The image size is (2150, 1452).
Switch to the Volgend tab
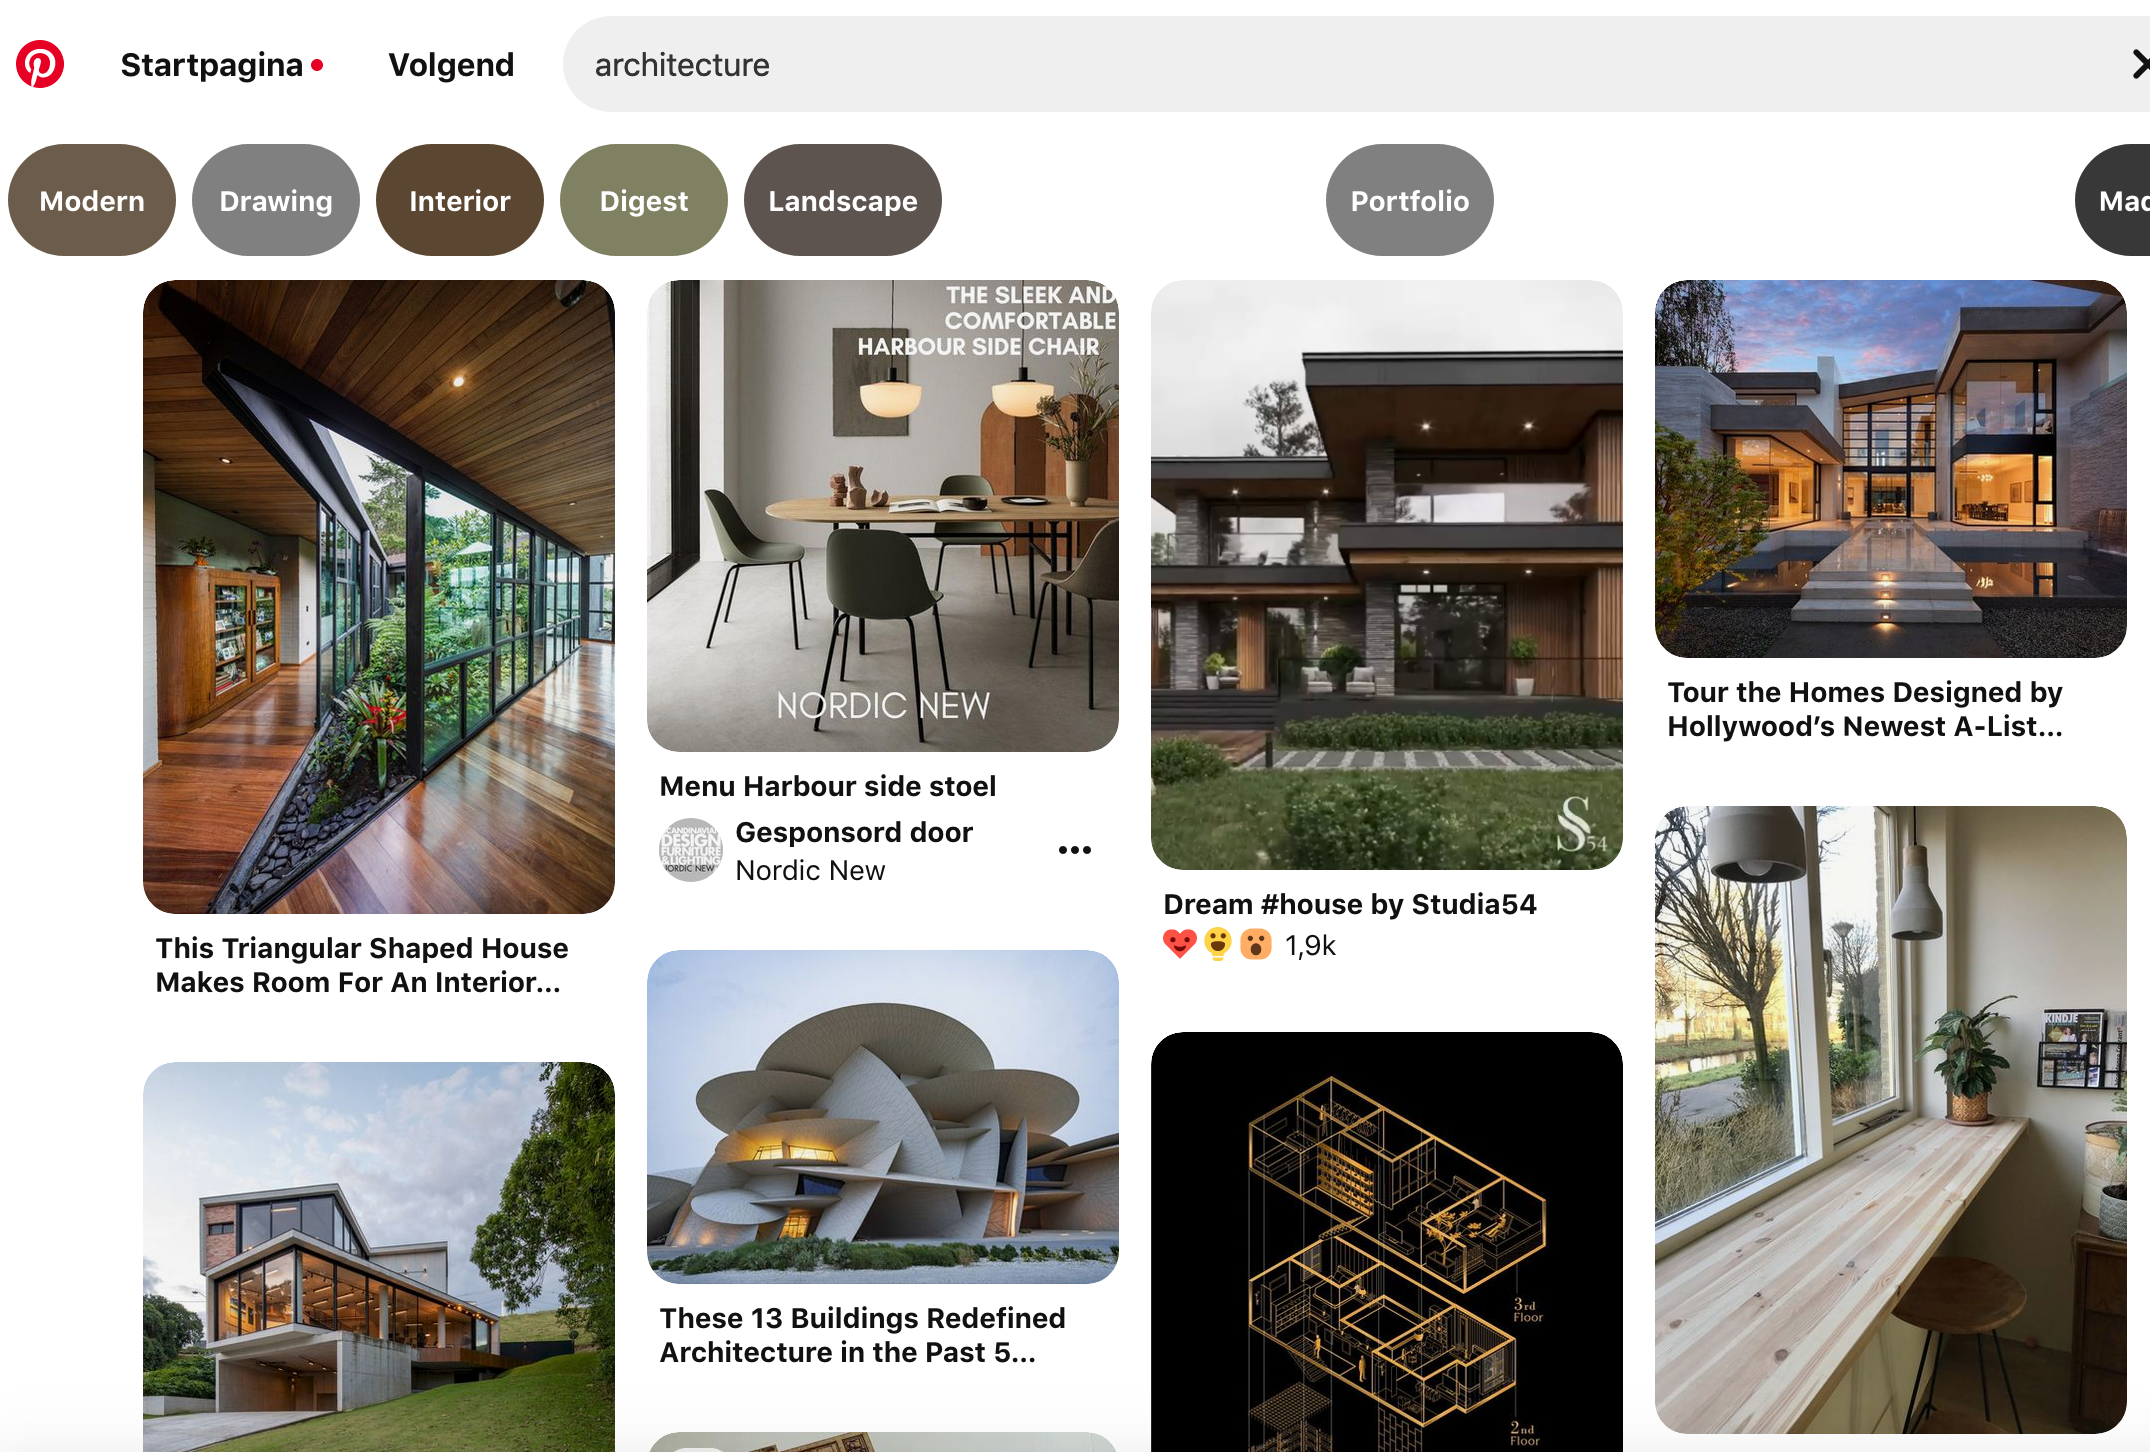click(x=451, y=65)
